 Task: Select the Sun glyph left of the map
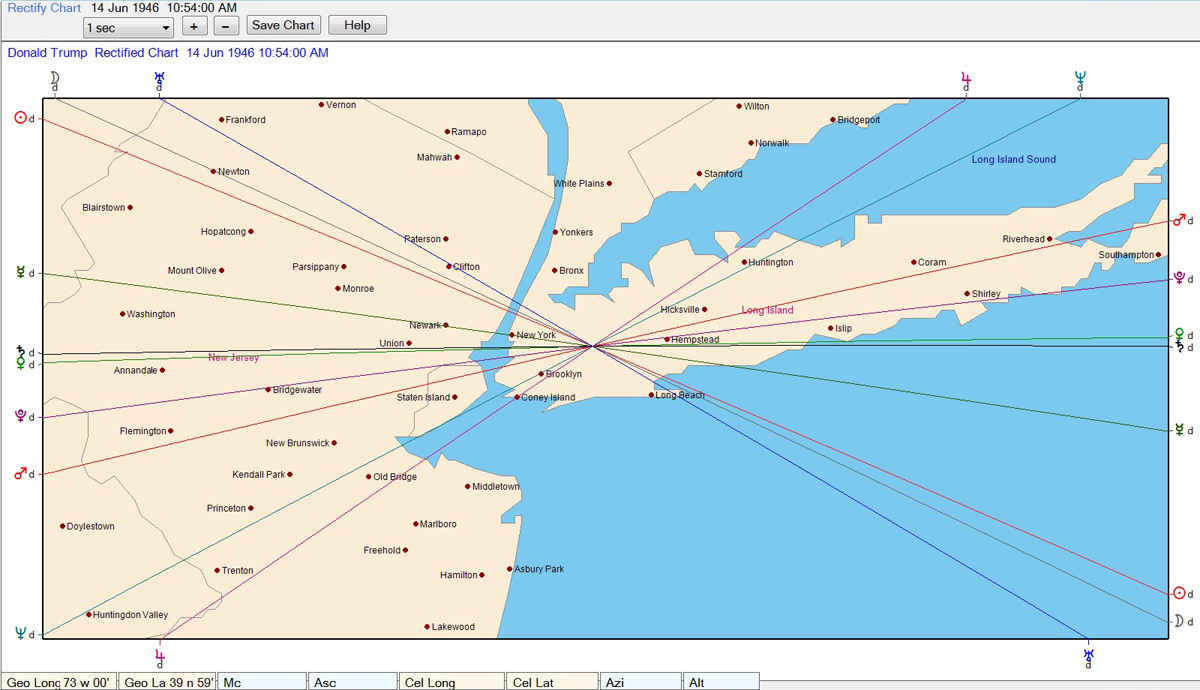(19, 118)
